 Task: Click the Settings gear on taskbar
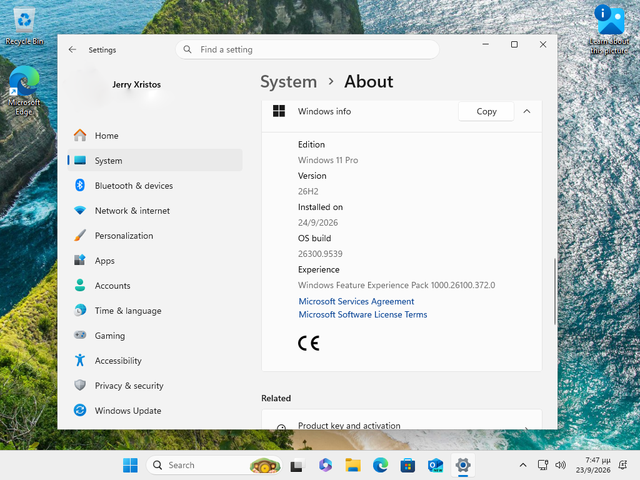click(463, 465)
